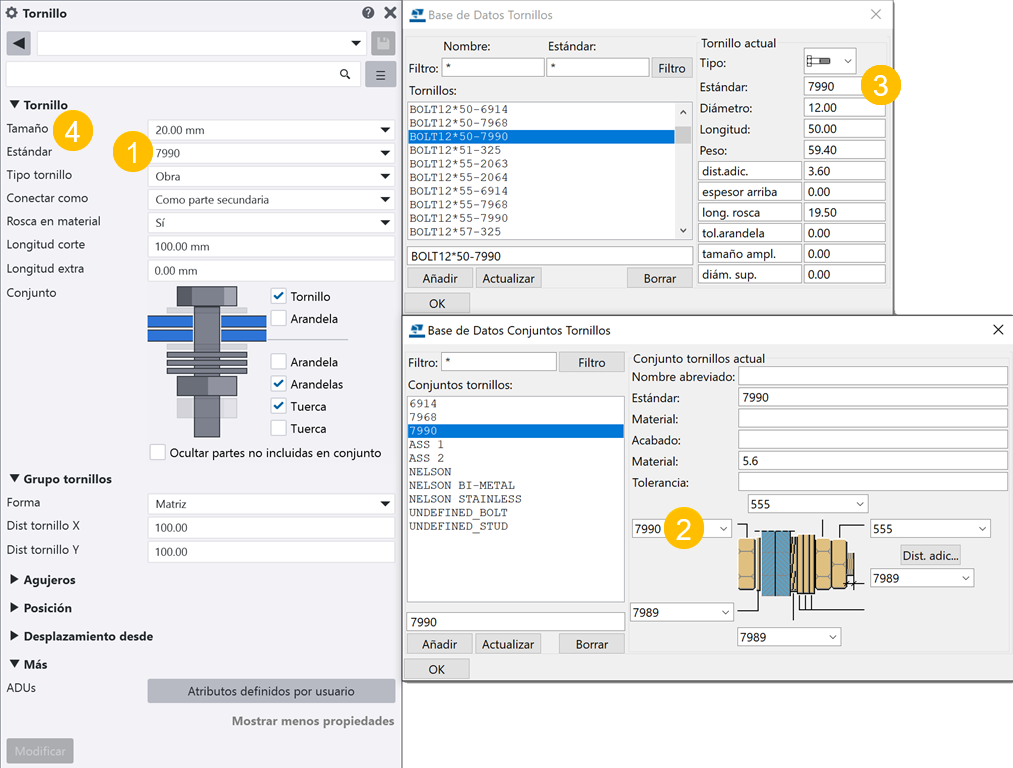Click the help question mark icon
The height and width of the screenshot is (768, 1013).
click(x=368, y=13)
